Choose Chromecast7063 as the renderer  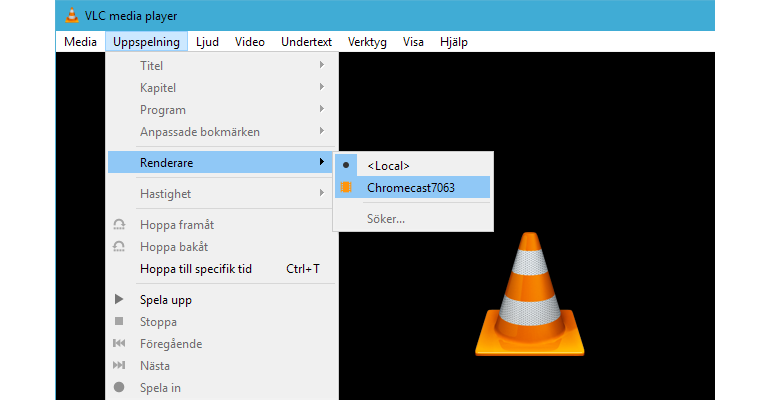(412, 187)
